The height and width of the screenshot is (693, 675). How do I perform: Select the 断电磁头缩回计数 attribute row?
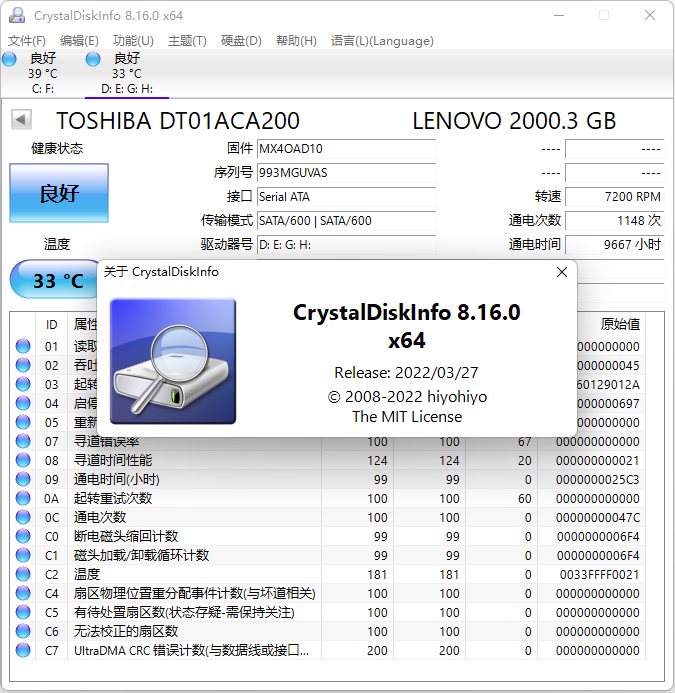point(328,536)
